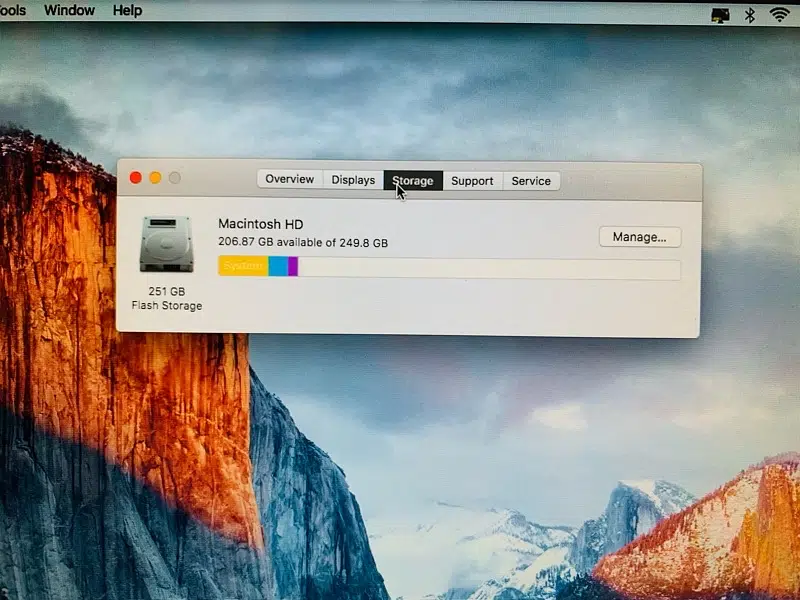The height and width of the screenshot is (600, 800).
Task: Click the 206.87 GB available text
Action: pyautogui.click(x=302, y=243)
